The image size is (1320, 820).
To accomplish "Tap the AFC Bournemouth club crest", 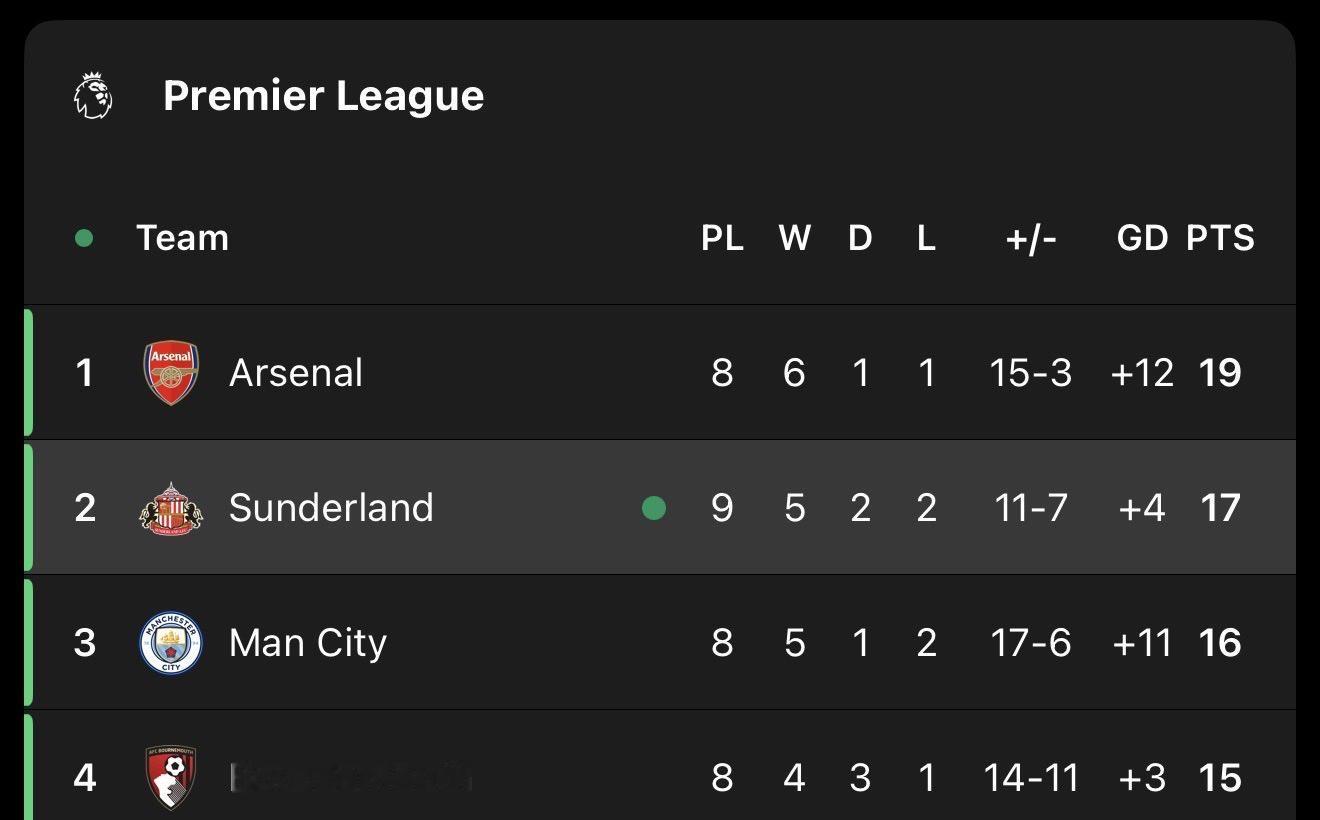I will pos(171,777).
